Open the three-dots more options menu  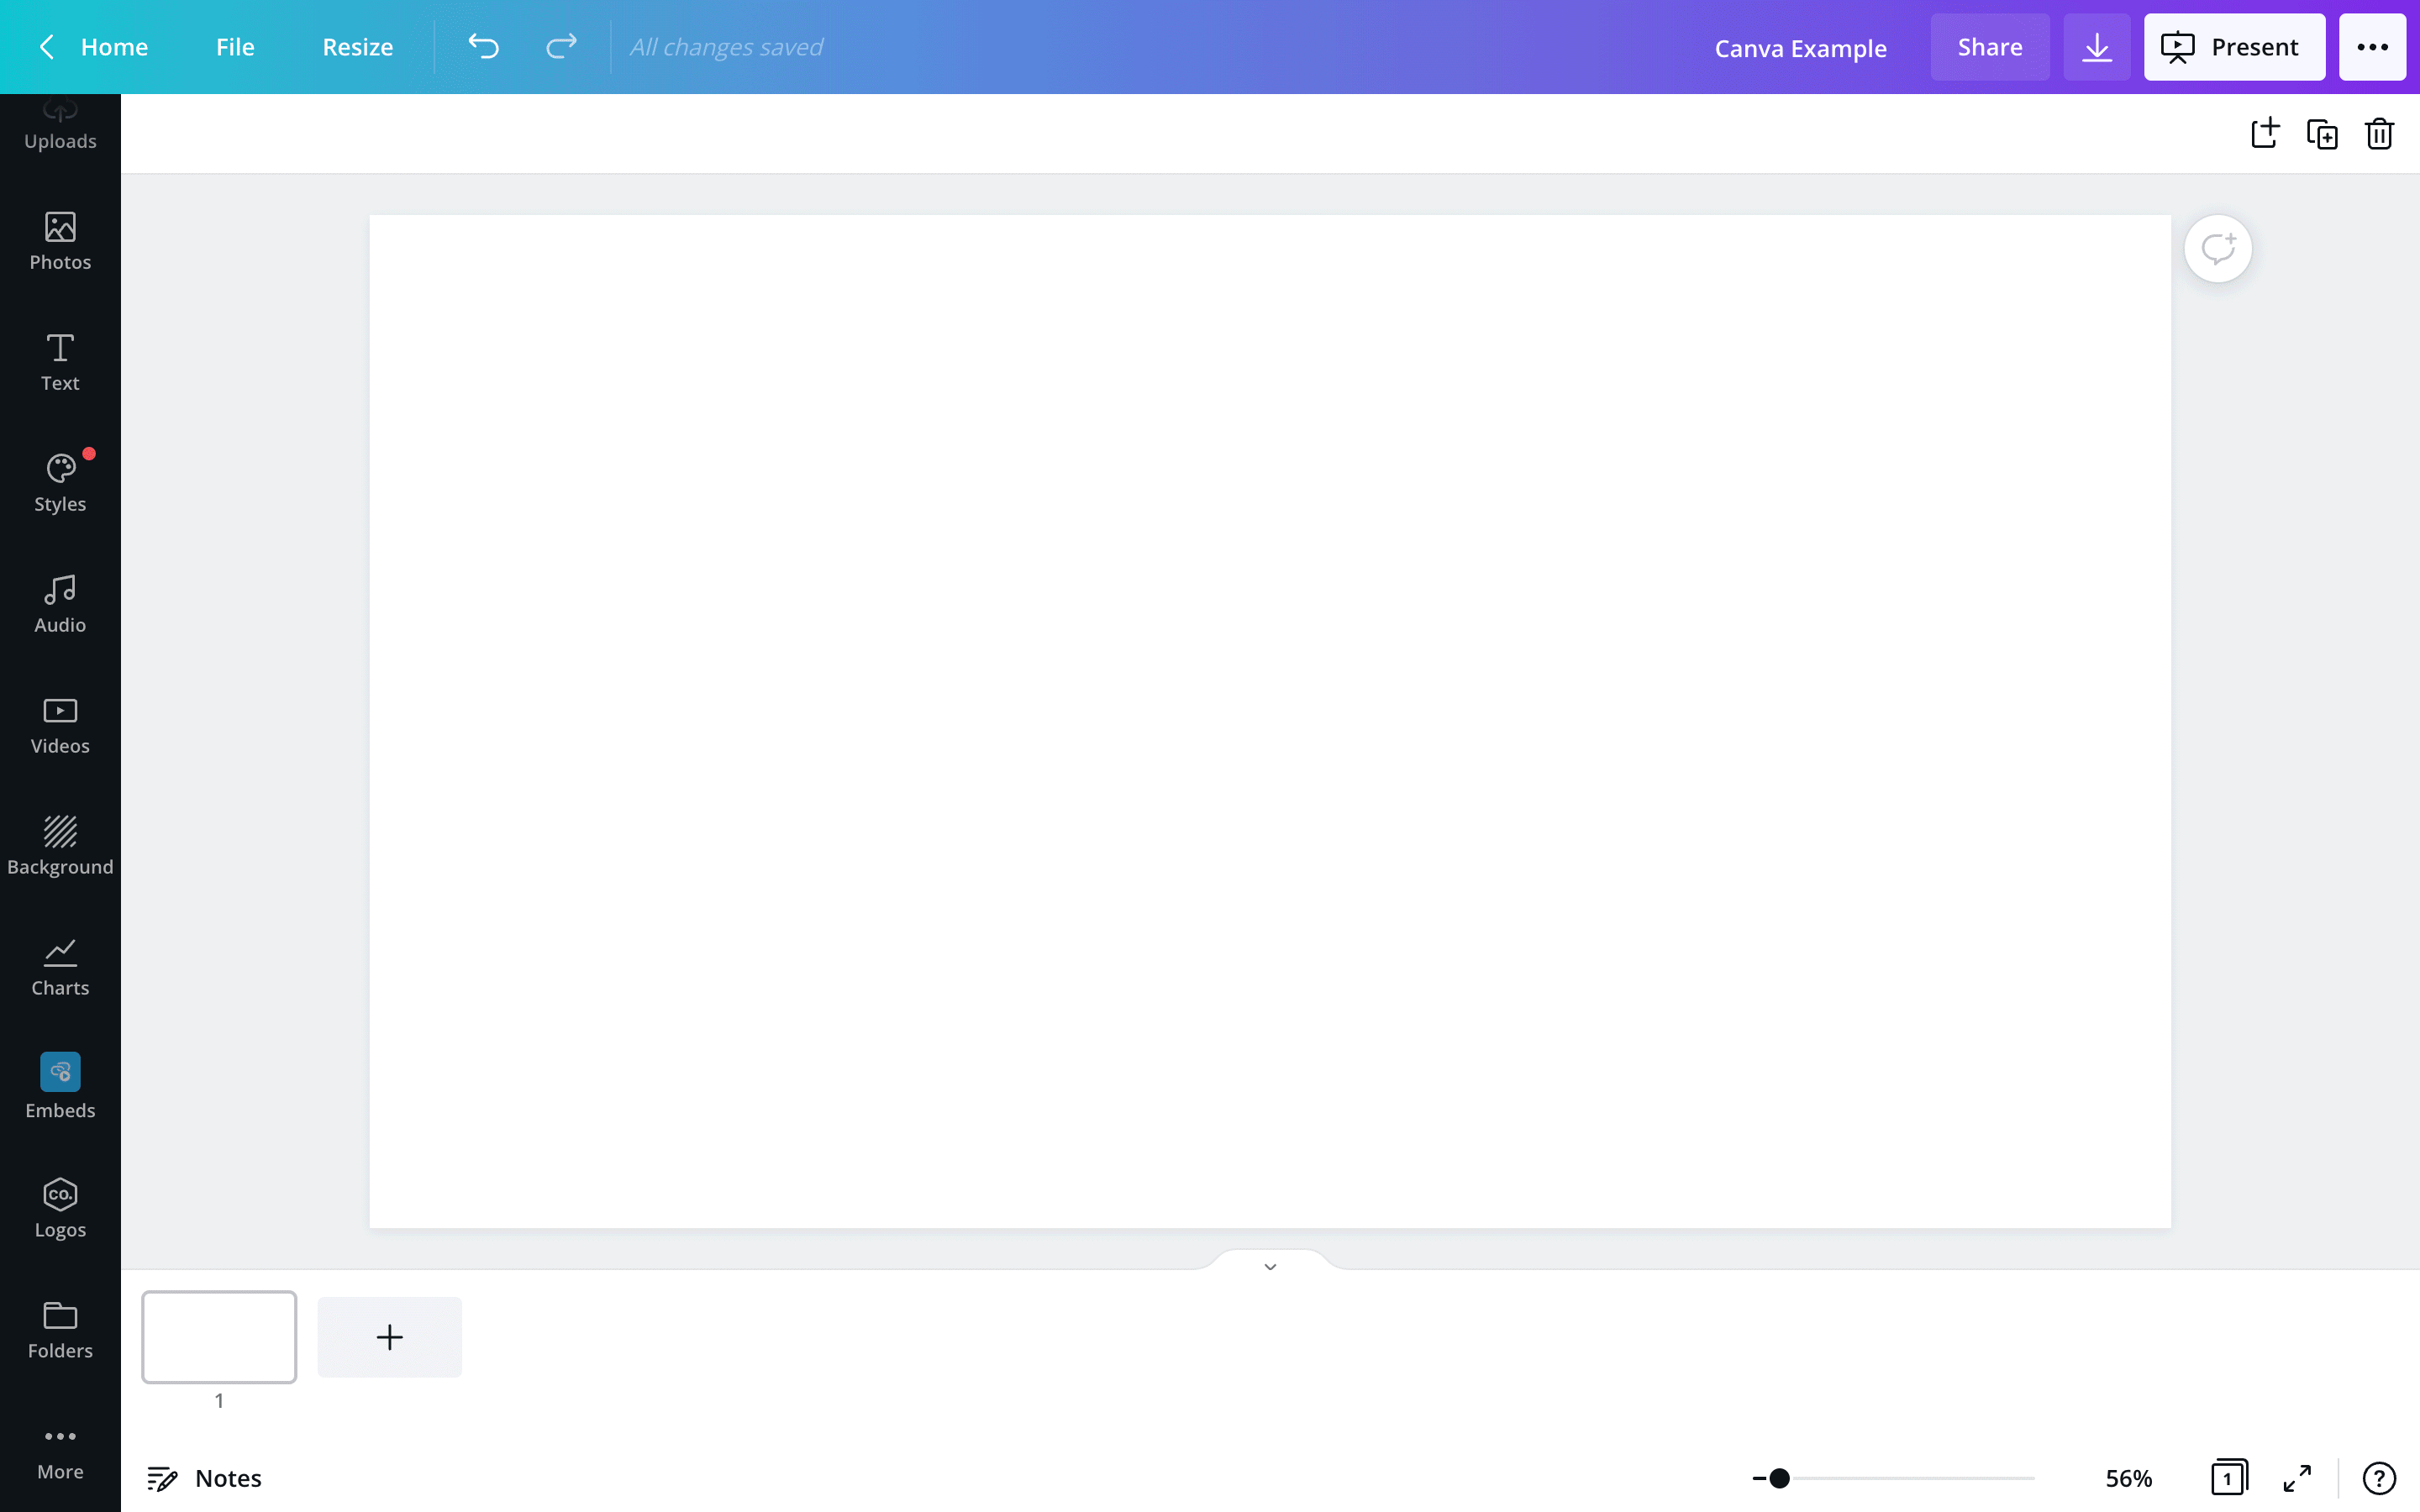[2372, 47]
